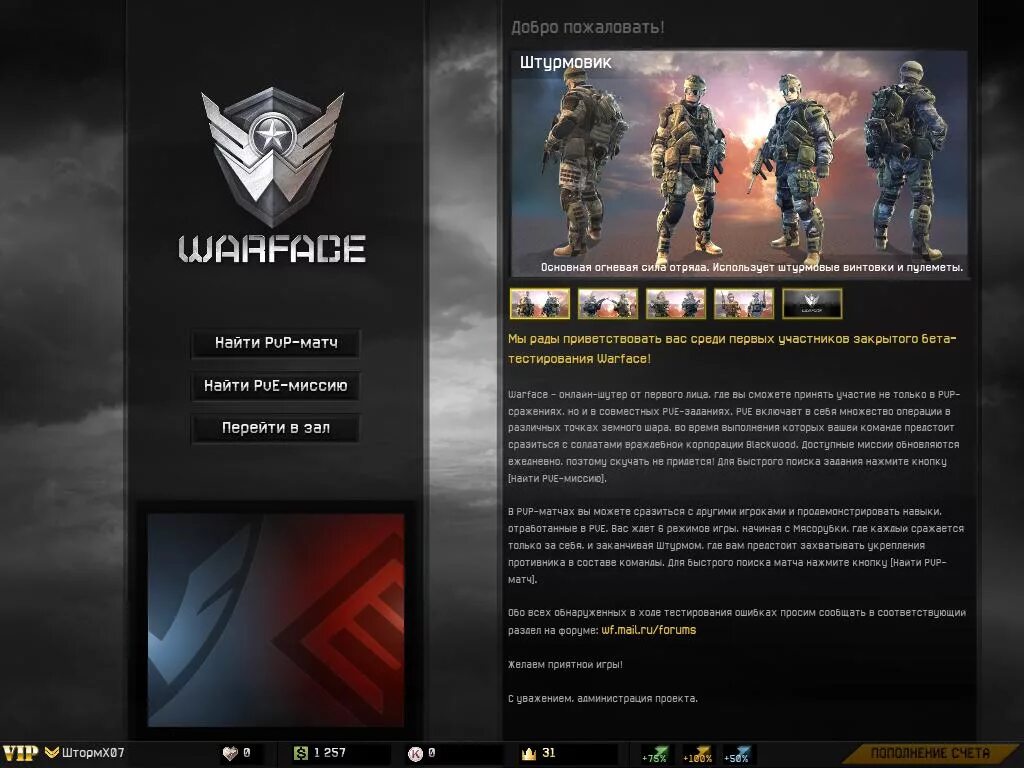Select the fourth class slideshow thumbnail
Screen dimensions: 1024x768
click(744, 304)
